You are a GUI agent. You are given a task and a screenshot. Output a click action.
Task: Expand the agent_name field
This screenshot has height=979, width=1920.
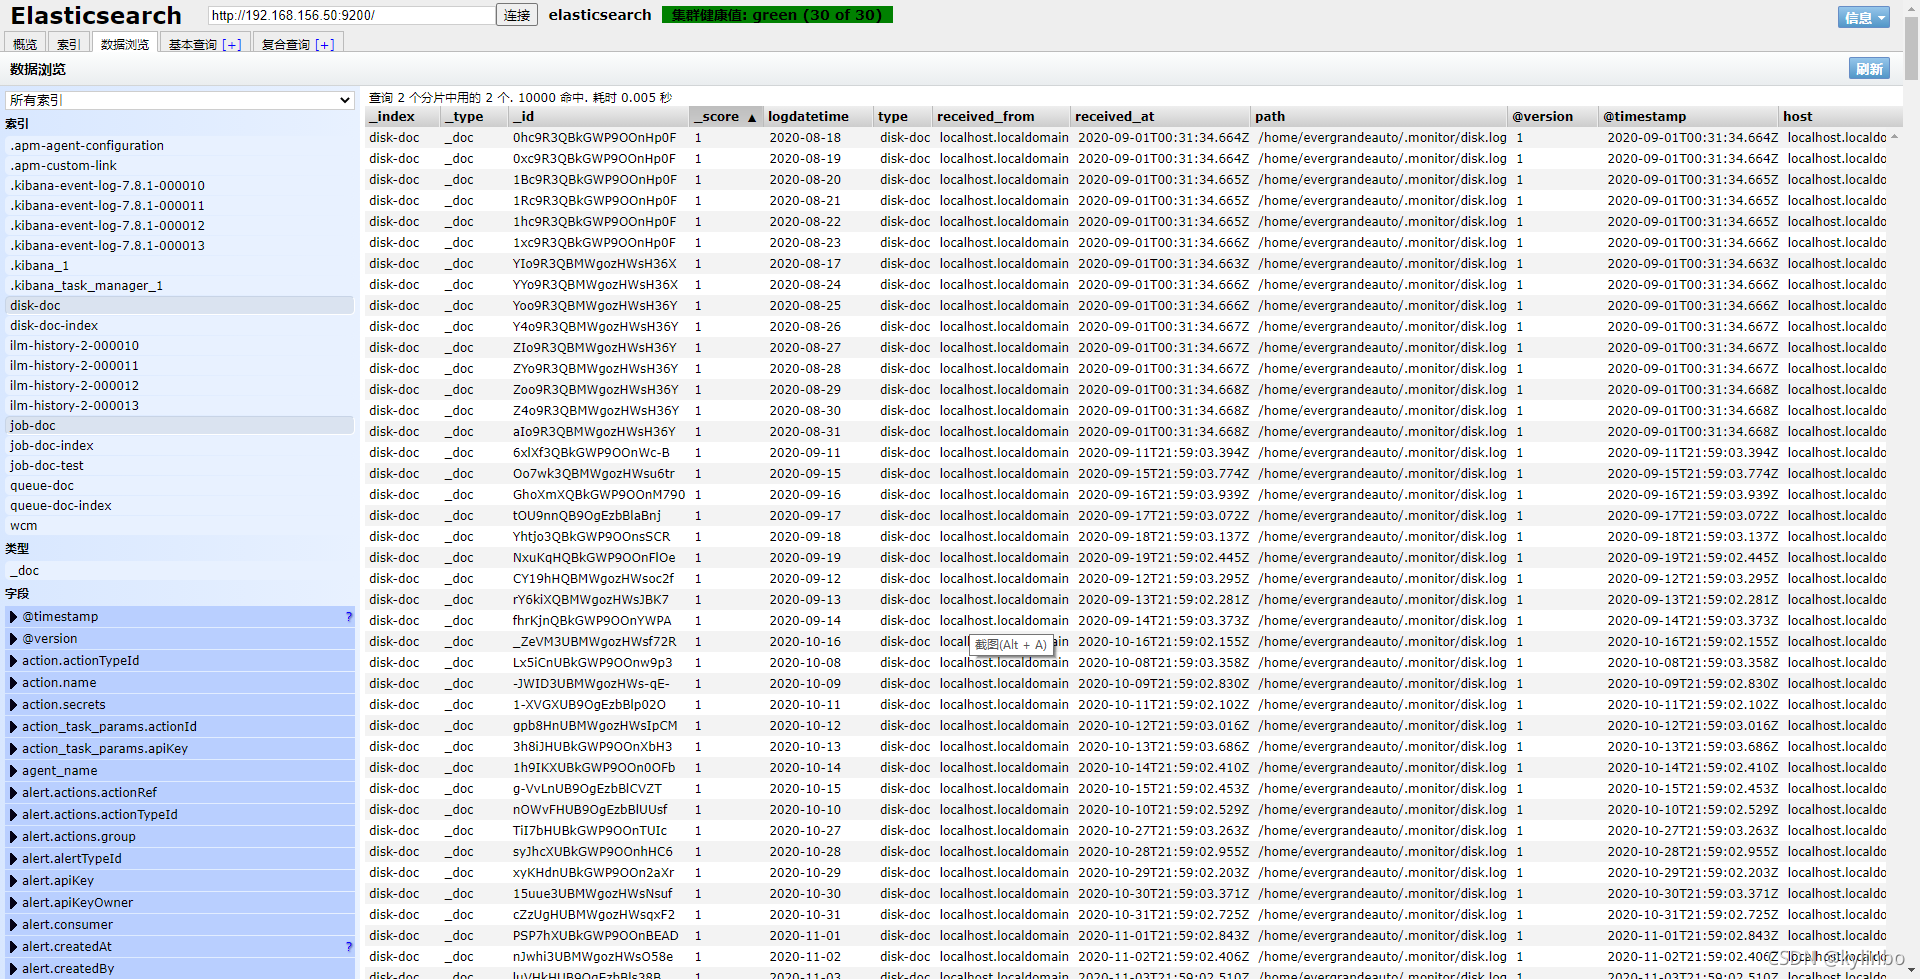[14, 771]
